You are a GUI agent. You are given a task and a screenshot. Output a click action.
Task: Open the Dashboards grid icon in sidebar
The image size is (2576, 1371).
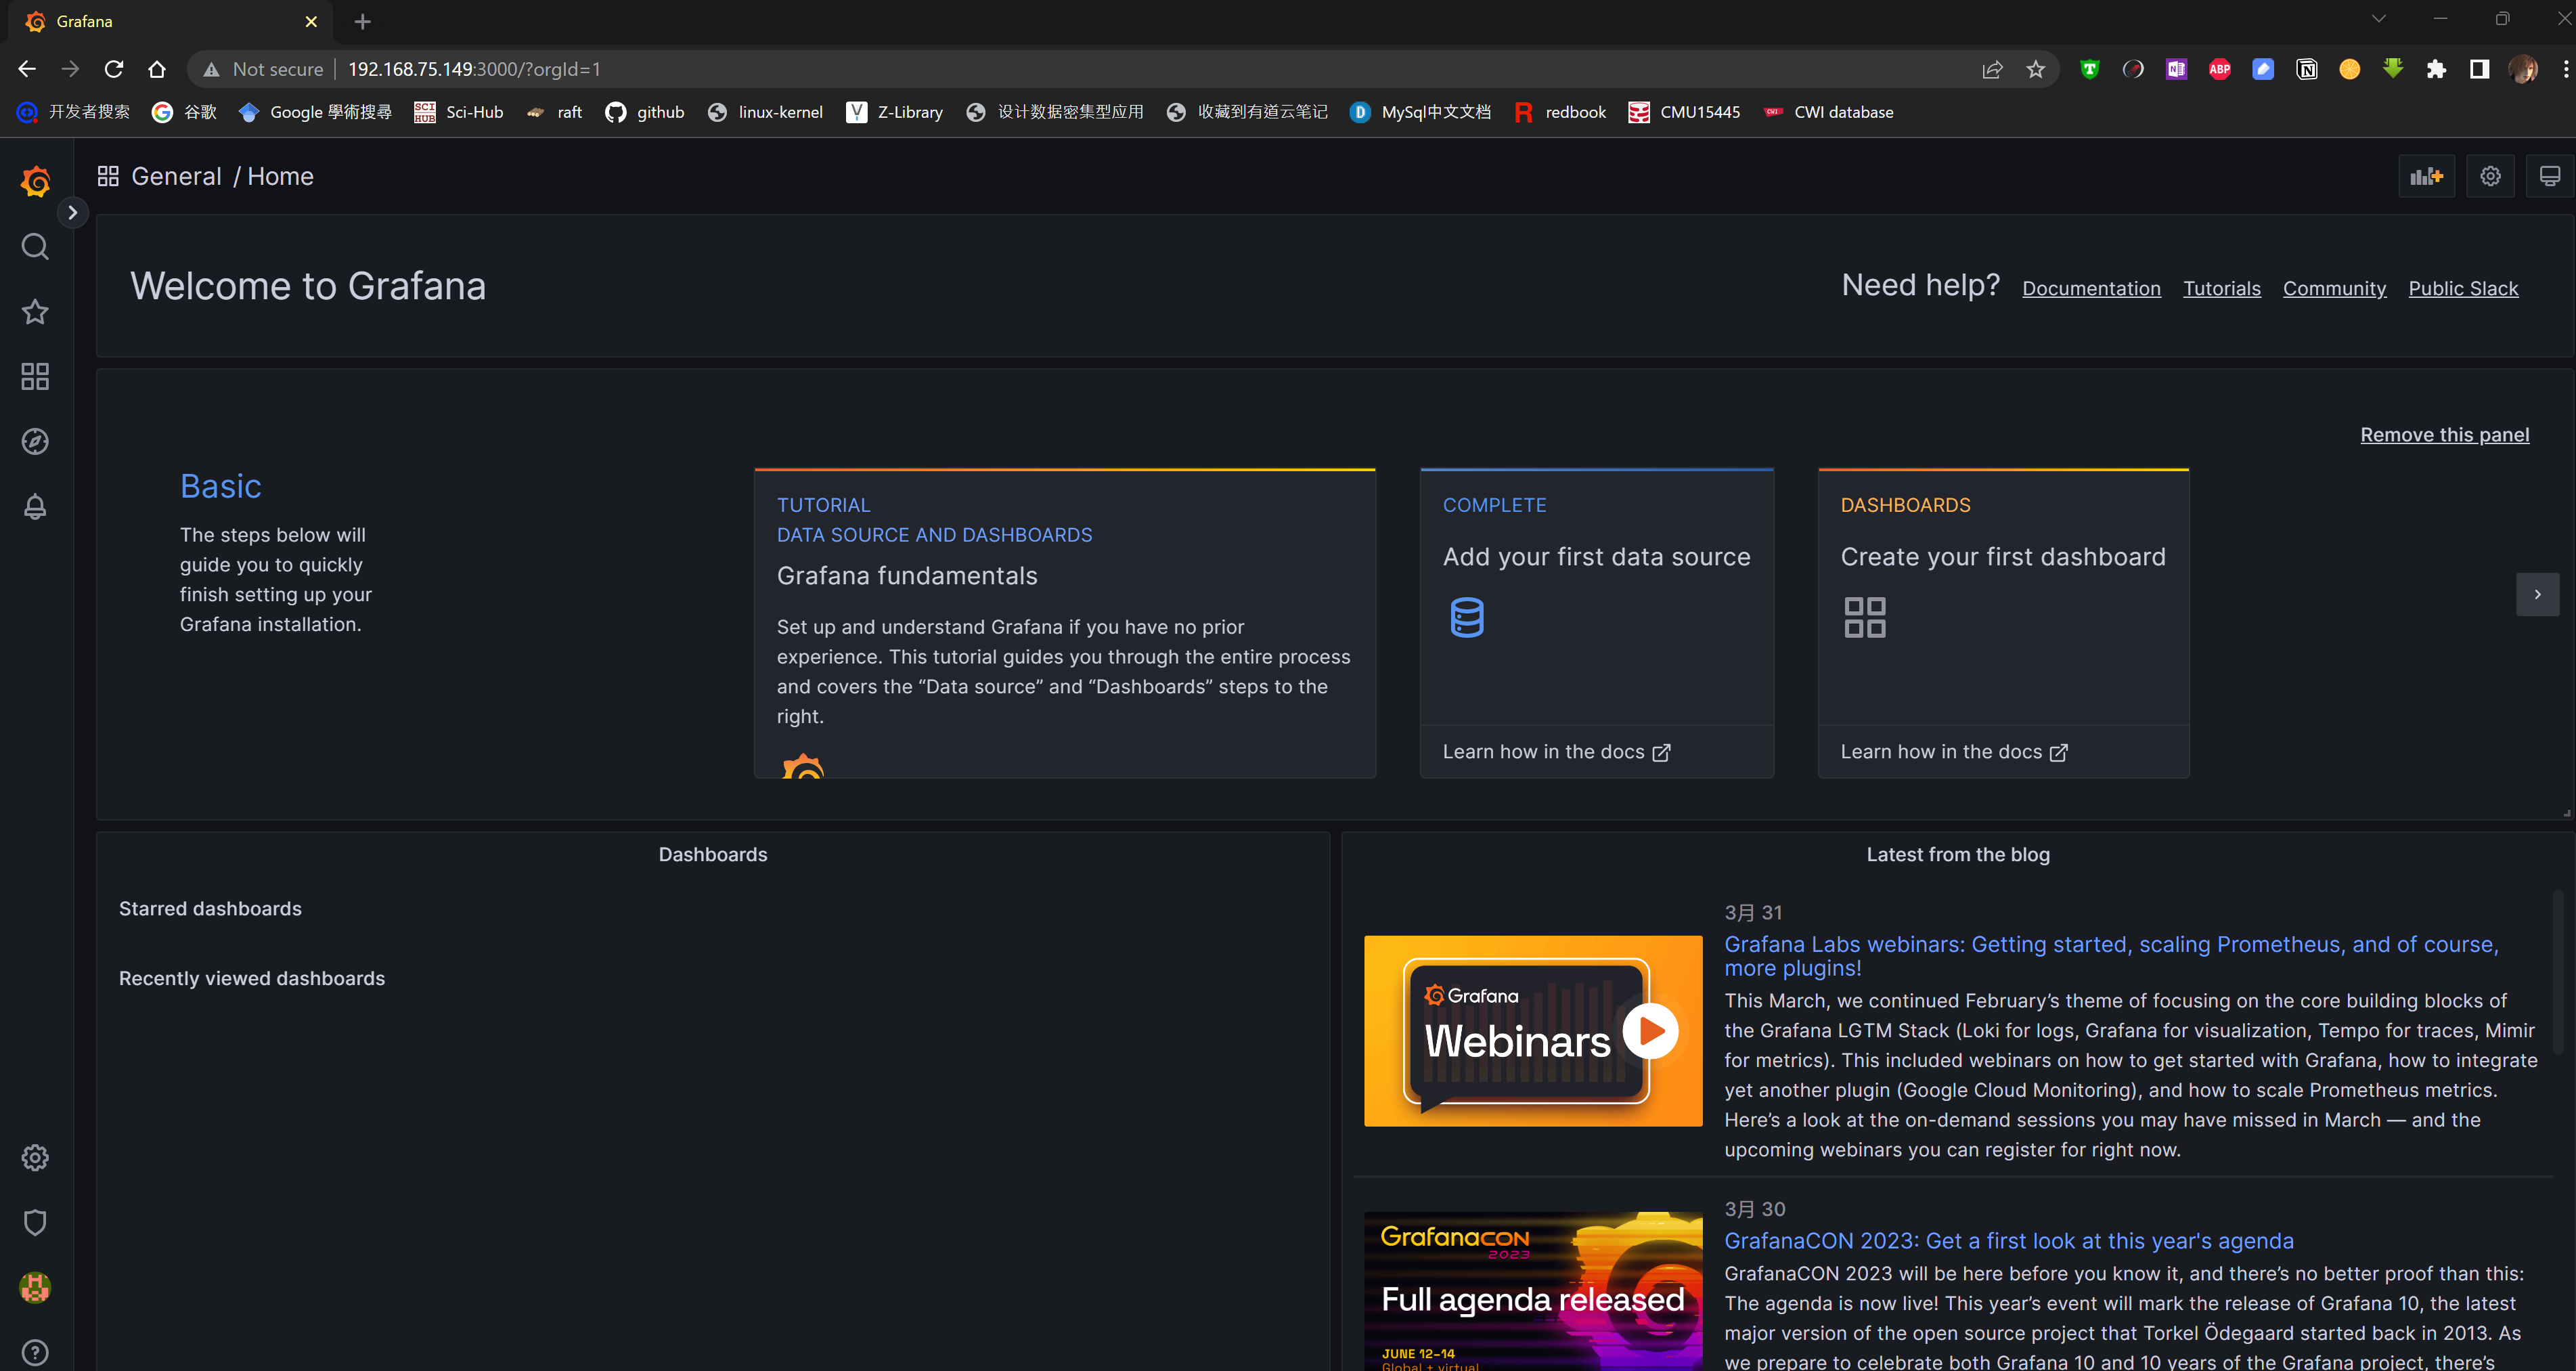(35, 377)
